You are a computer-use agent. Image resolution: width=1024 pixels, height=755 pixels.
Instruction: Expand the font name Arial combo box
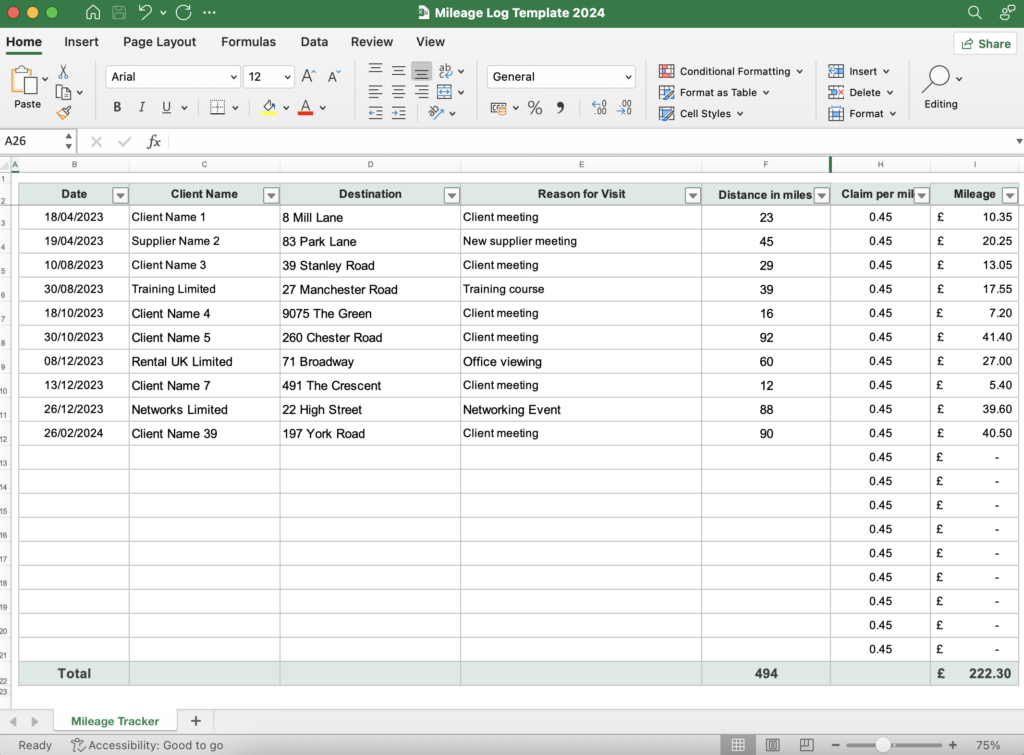coord(233,77)
